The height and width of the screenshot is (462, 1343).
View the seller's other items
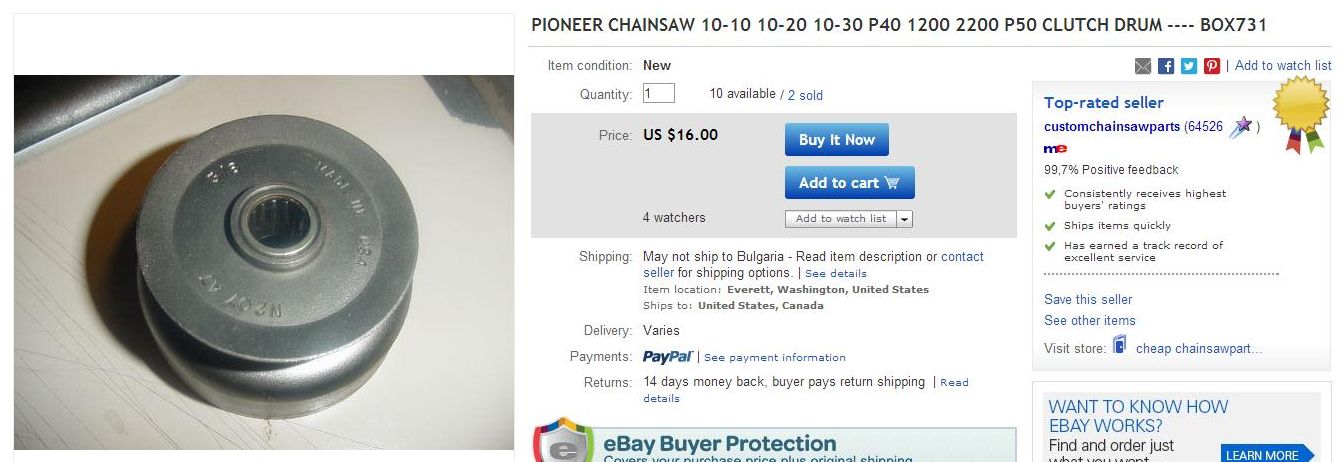pos(1090,320)
